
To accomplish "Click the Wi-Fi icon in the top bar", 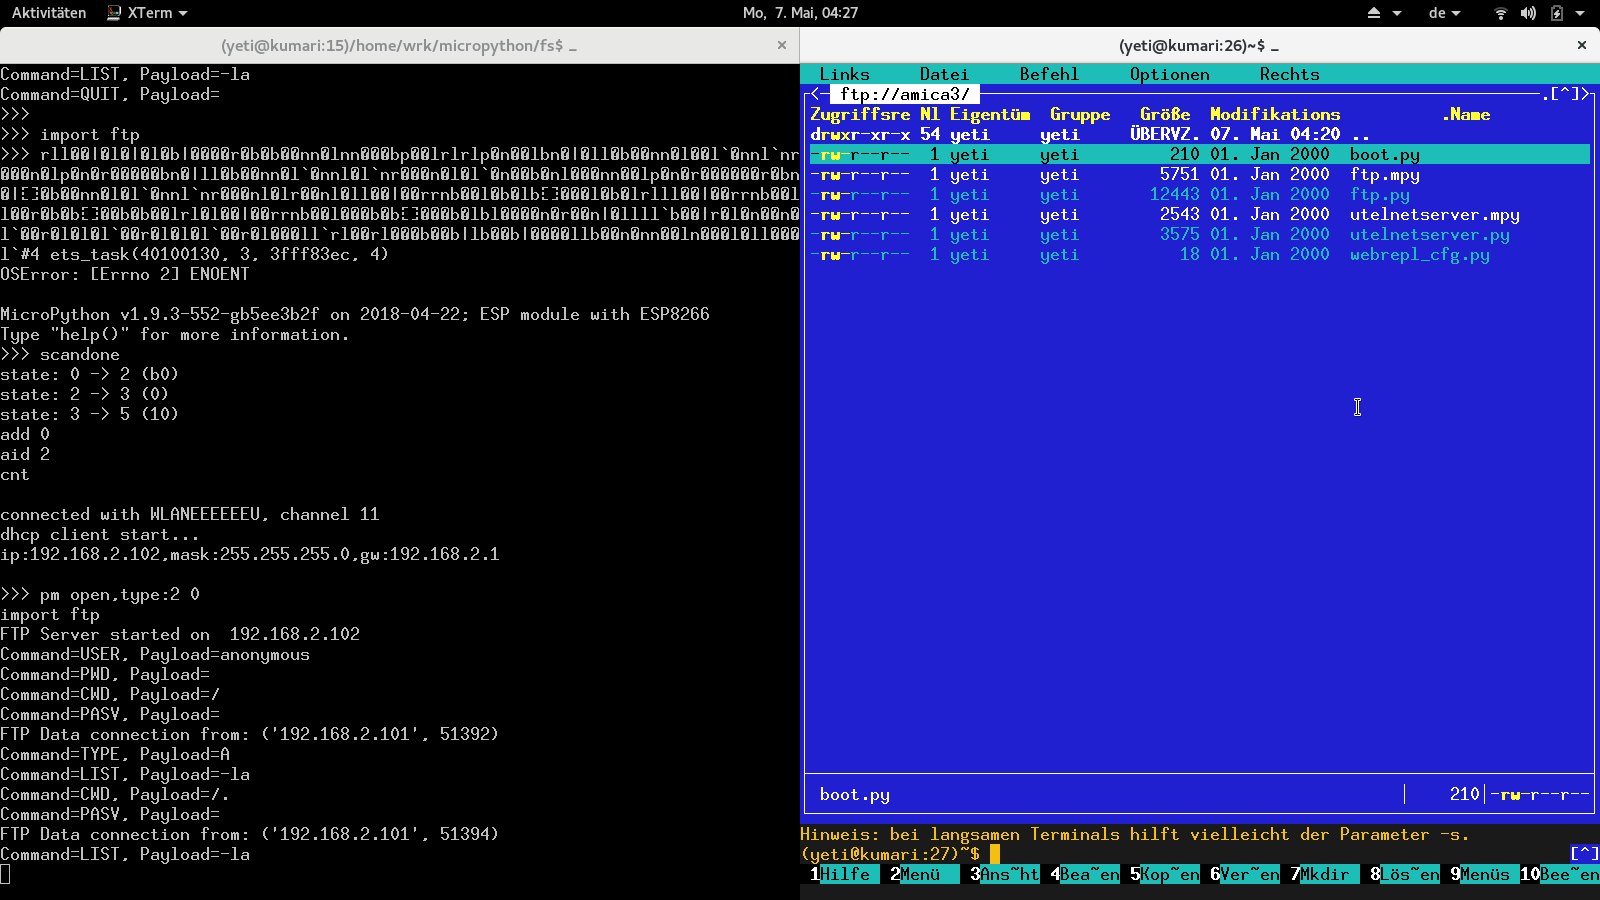I will 1500,13.
